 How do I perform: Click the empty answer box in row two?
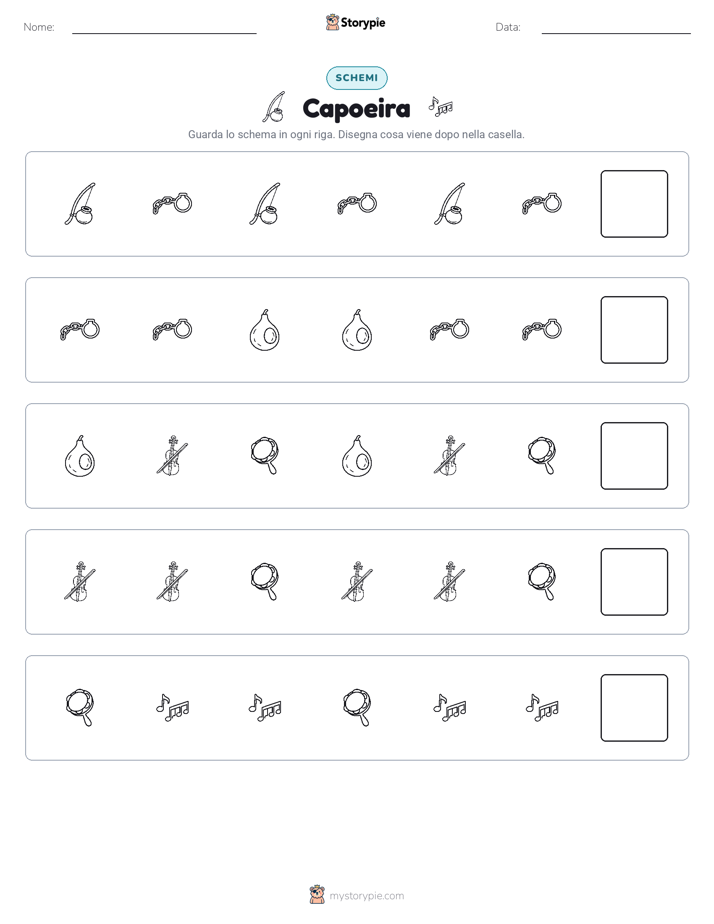click(634, 330)
